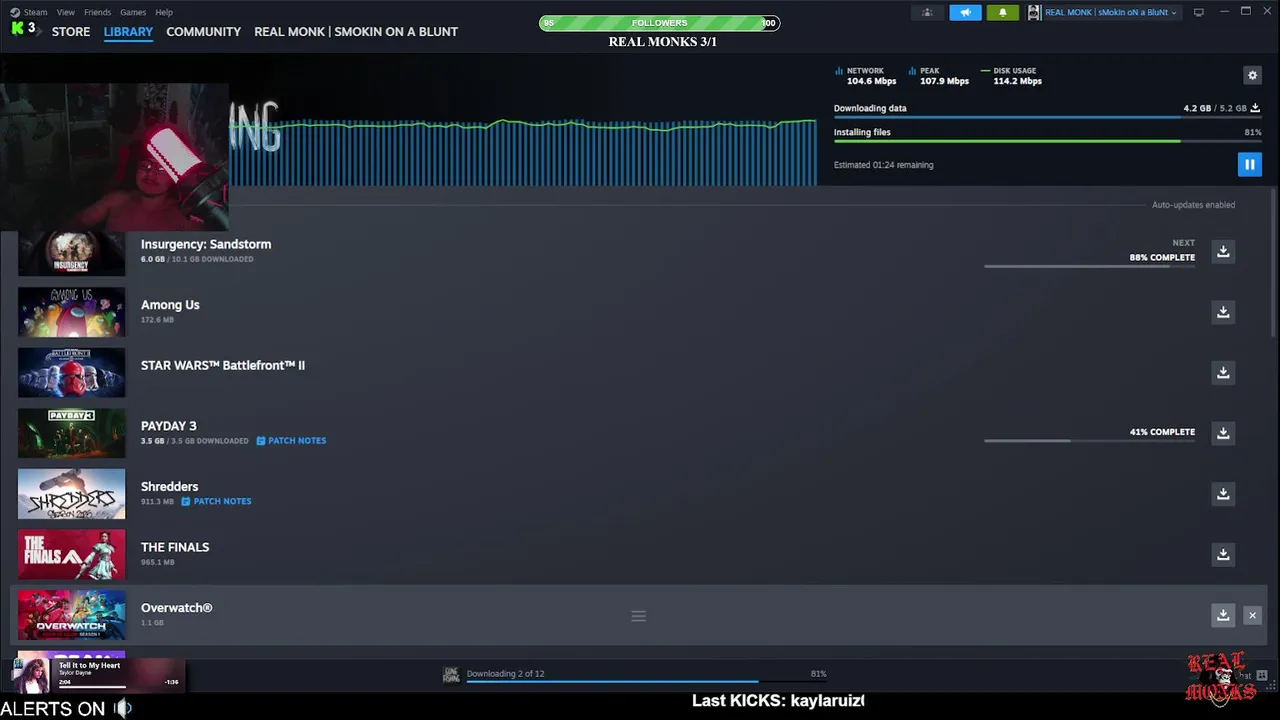Viewport: 1280px width, 720px height.
Task: Click the PAYDAY 3 patch notes icon
Action: pos(261,441)
